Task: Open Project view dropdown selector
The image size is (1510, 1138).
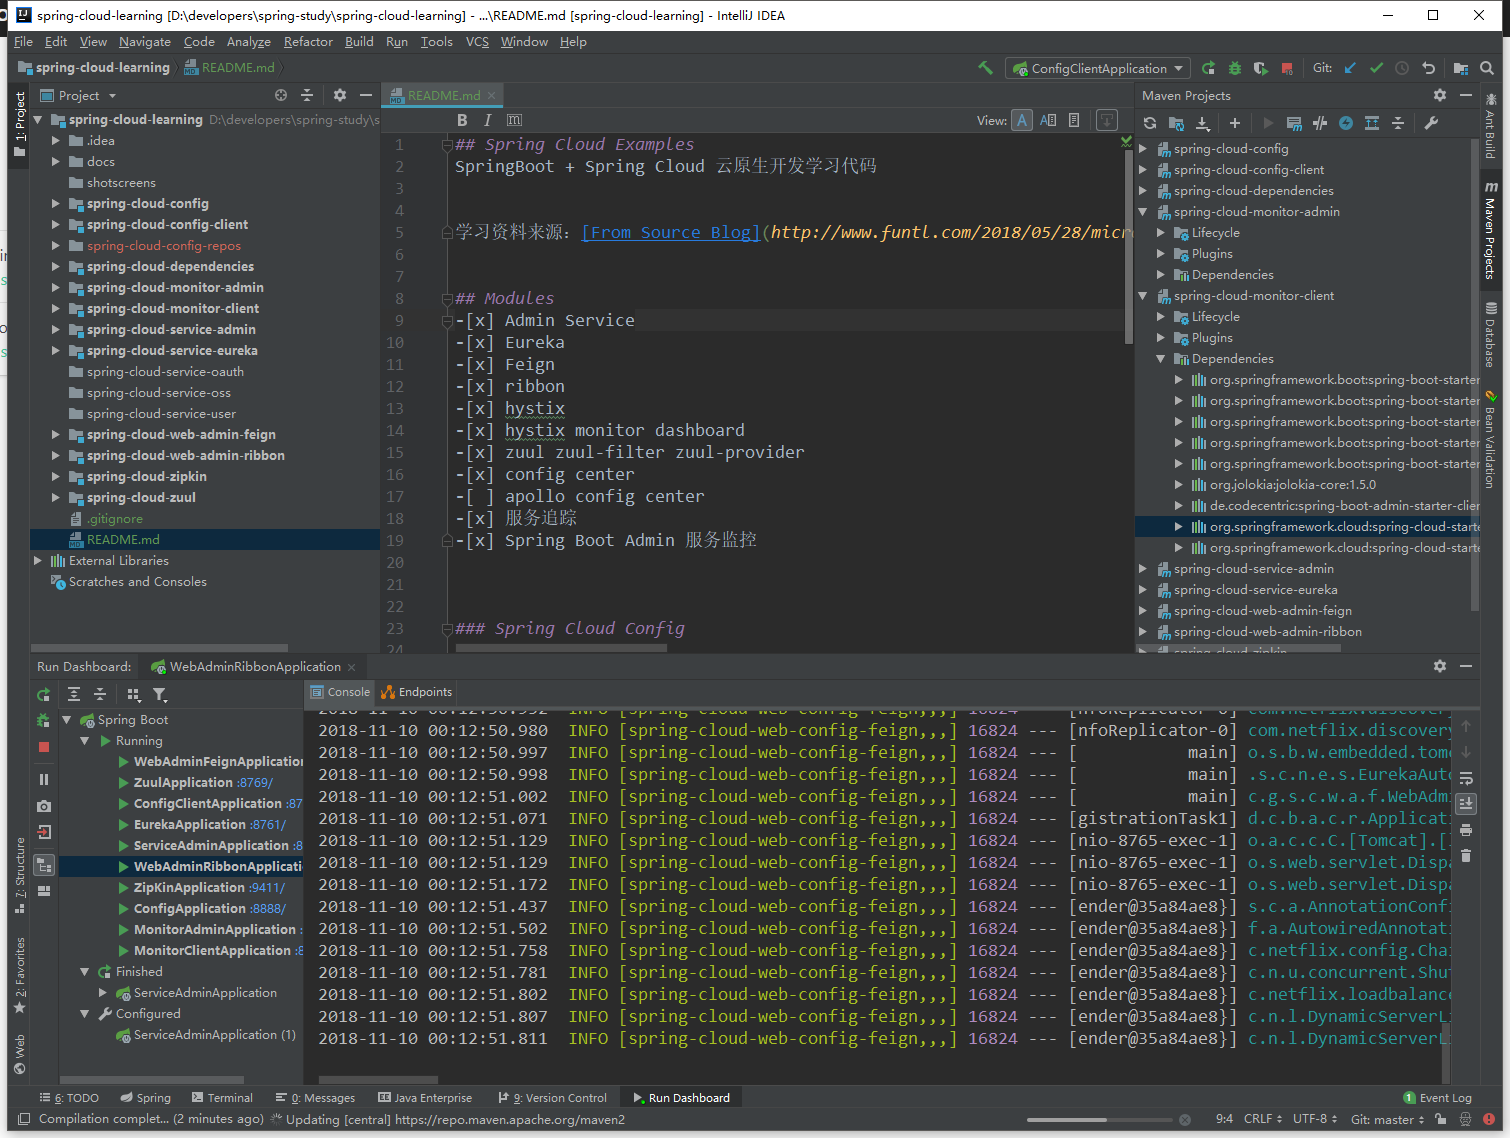Action: click(79, 95)
